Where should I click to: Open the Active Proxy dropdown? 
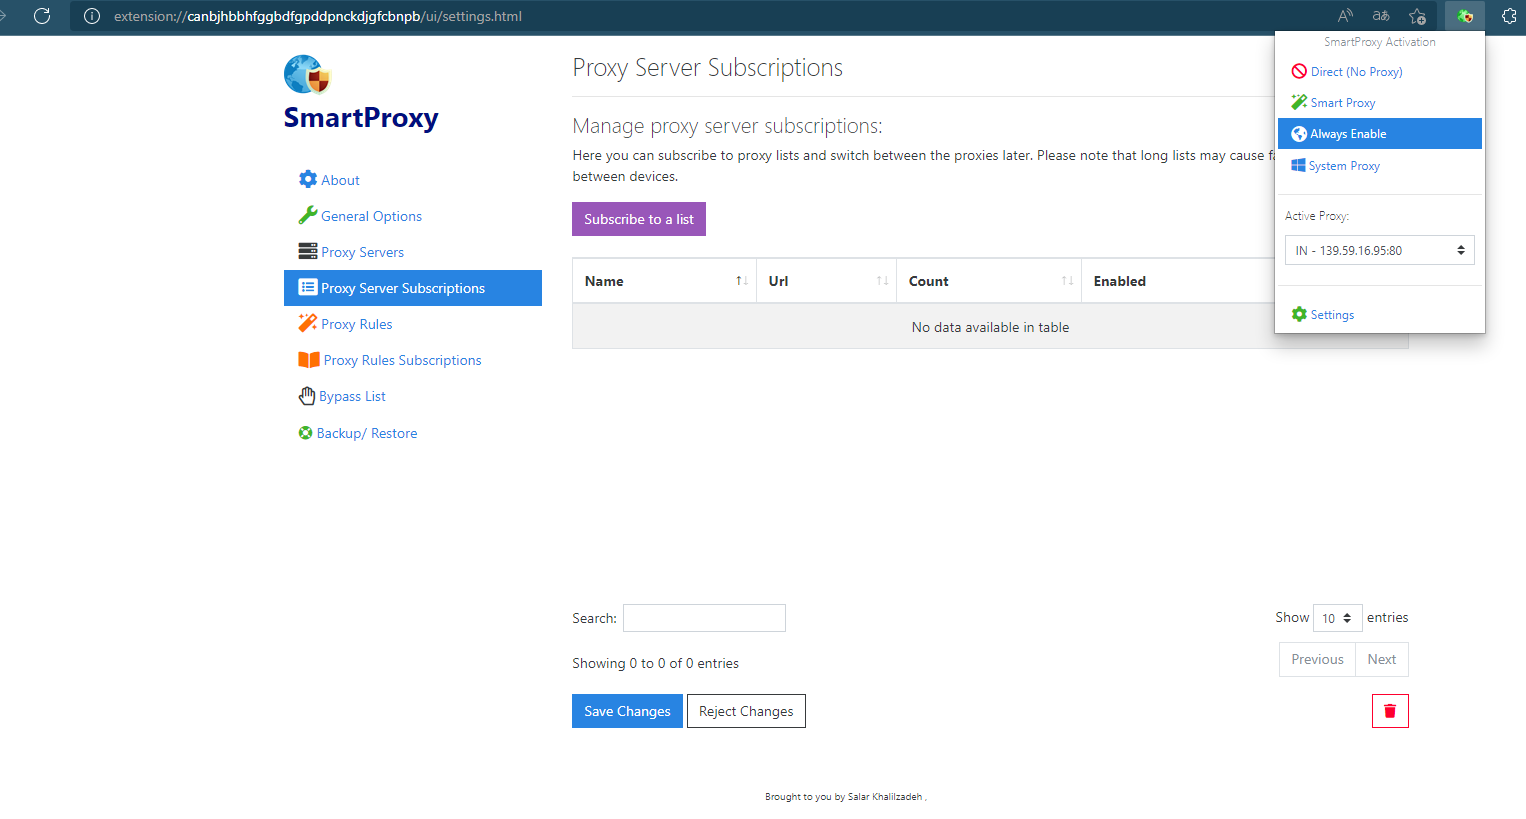coord(1380,250)
